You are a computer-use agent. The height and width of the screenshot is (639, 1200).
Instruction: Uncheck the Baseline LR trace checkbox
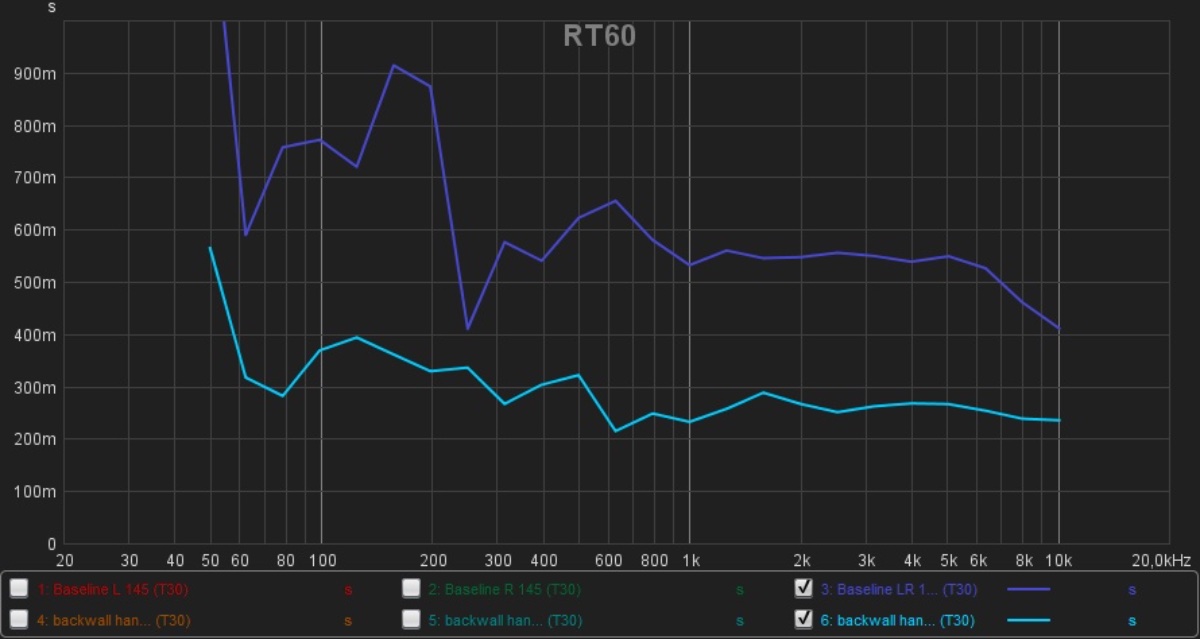click(x=803, y=589)
